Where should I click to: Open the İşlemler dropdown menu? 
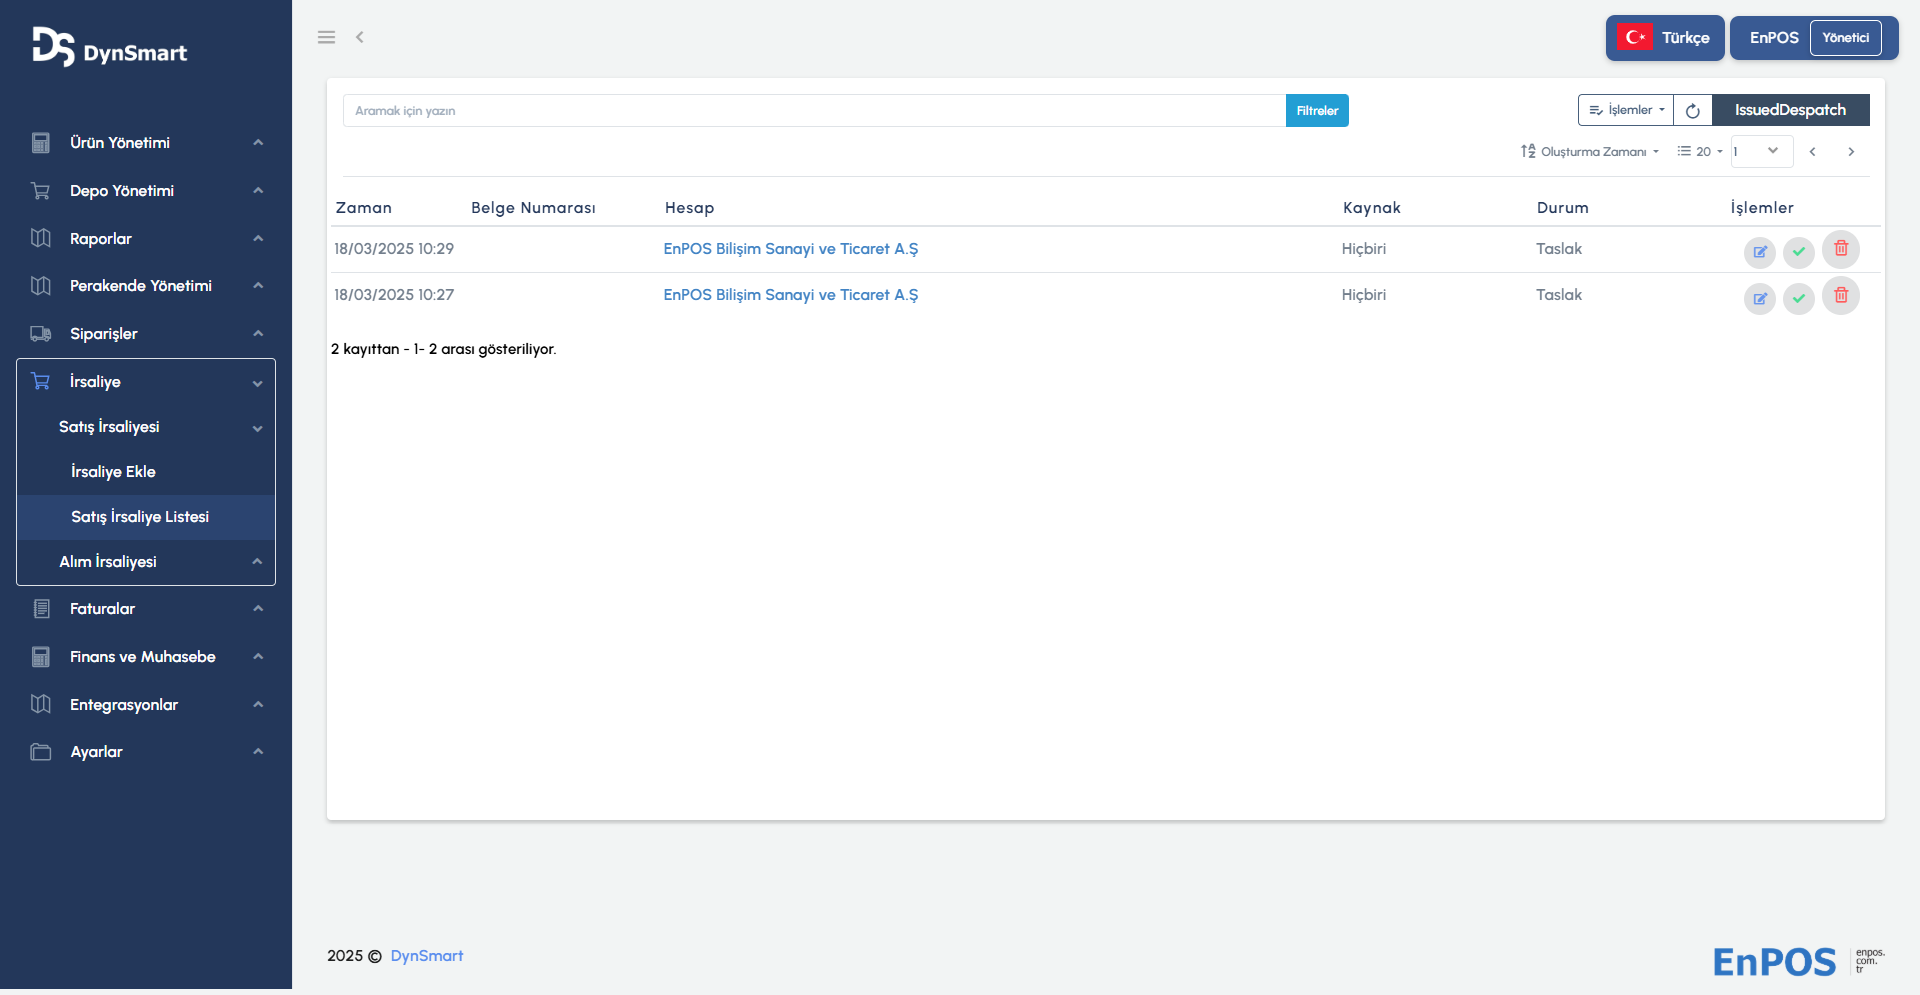click(x=1626, y=111)
